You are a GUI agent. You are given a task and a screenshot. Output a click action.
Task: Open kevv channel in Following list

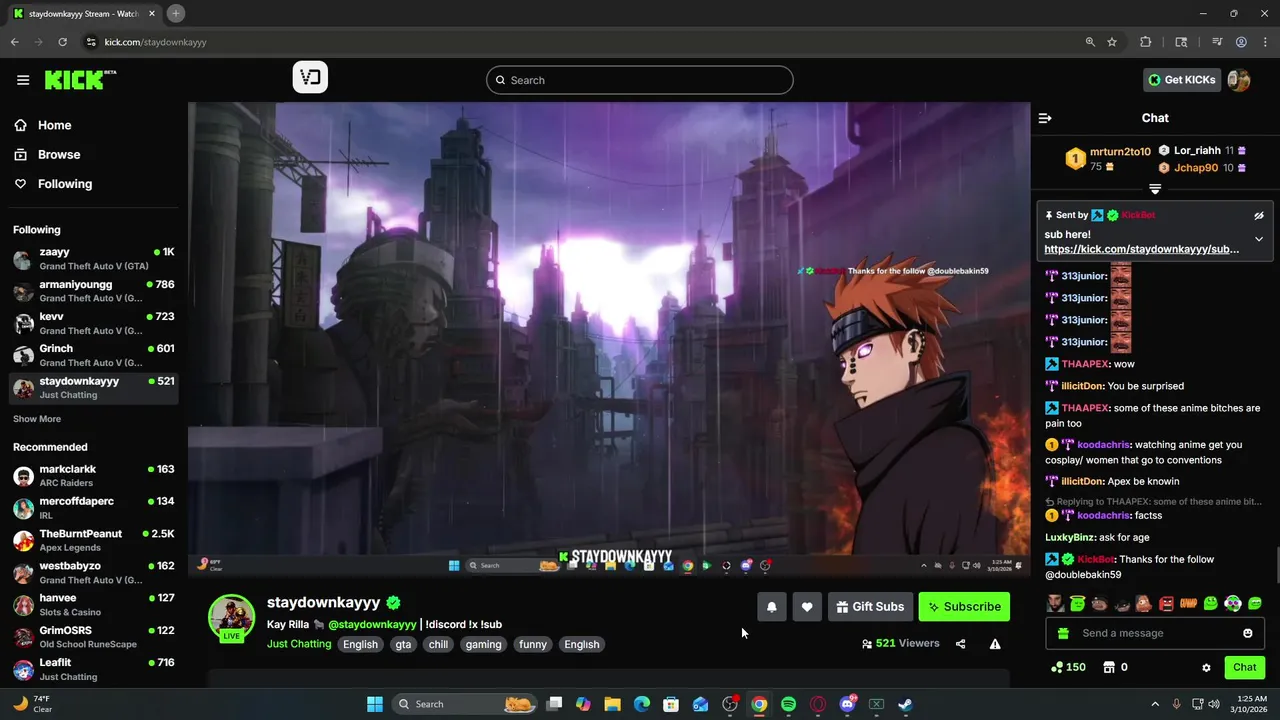(x=94, y=323)
